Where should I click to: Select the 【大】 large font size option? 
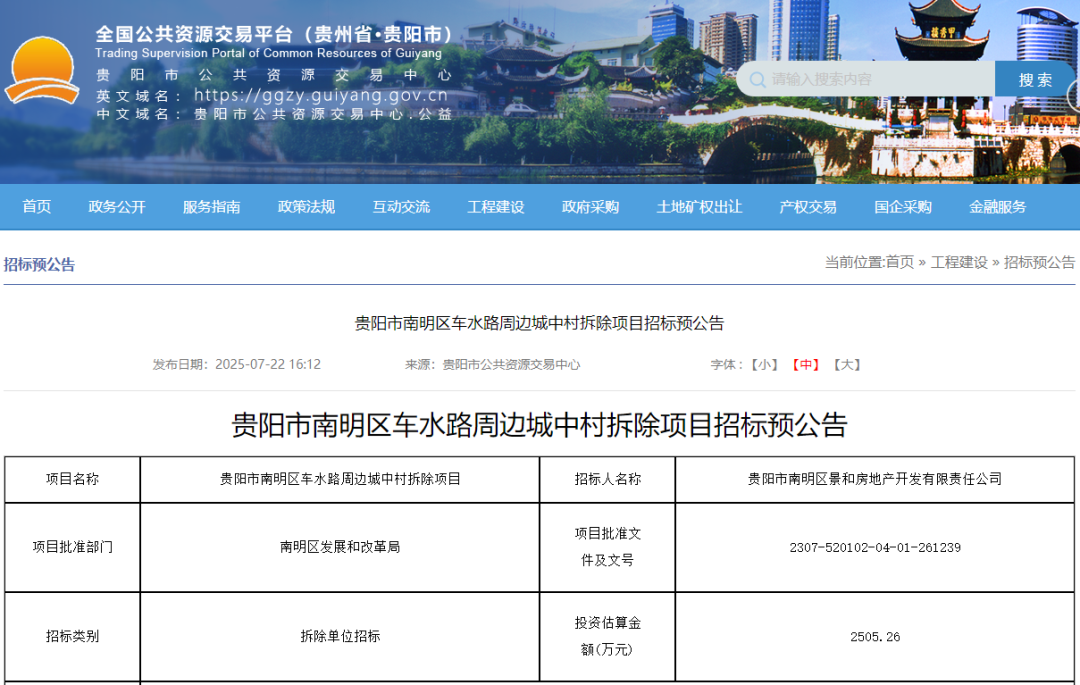848,365
